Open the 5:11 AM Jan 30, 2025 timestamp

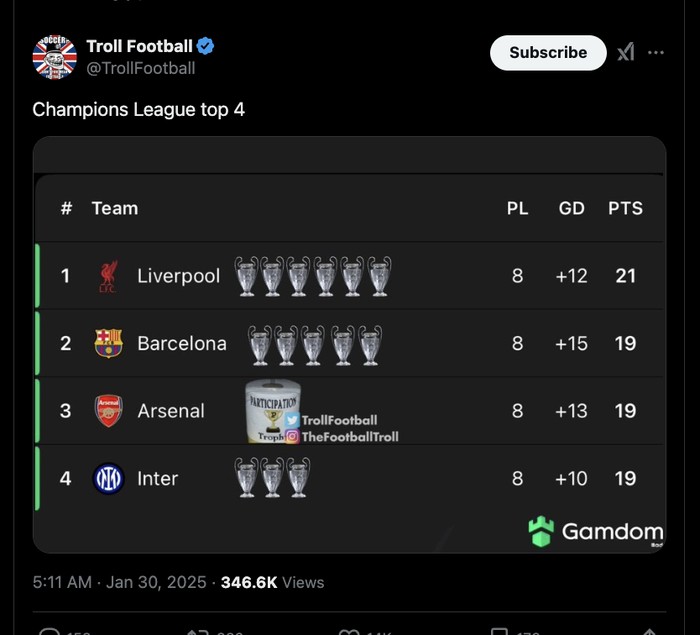pyautogui.click(x=119, y=582)
